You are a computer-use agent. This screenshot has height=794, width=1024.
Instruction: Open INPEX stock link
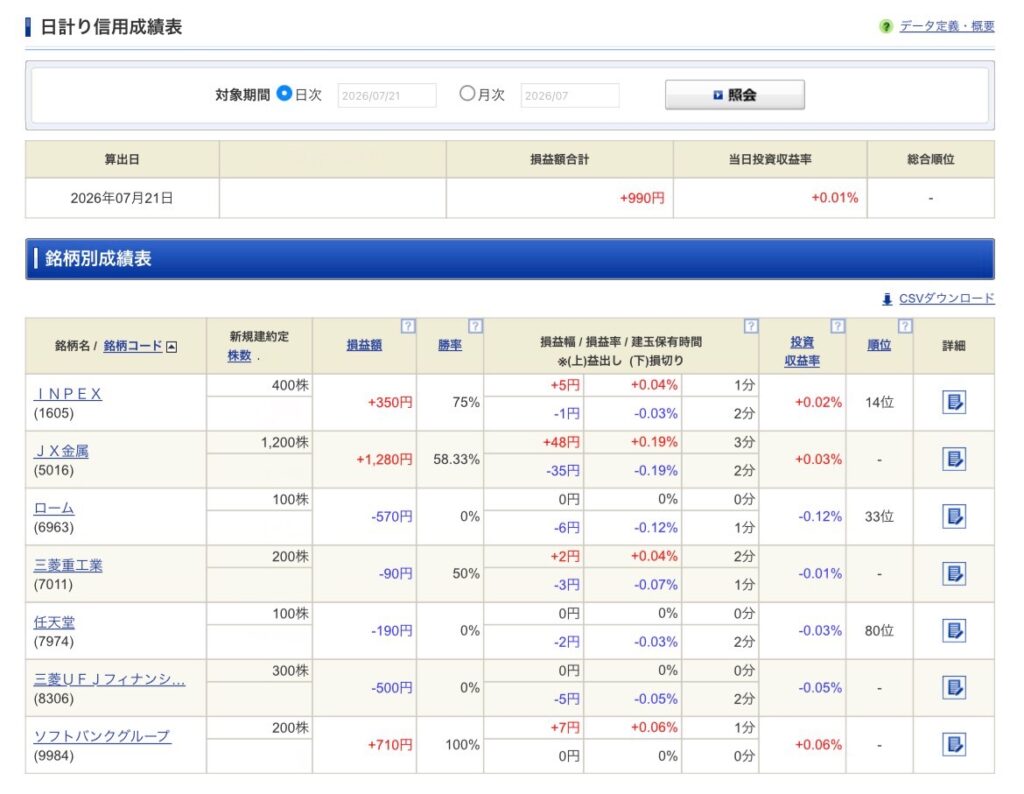click(x=68, y=394)
